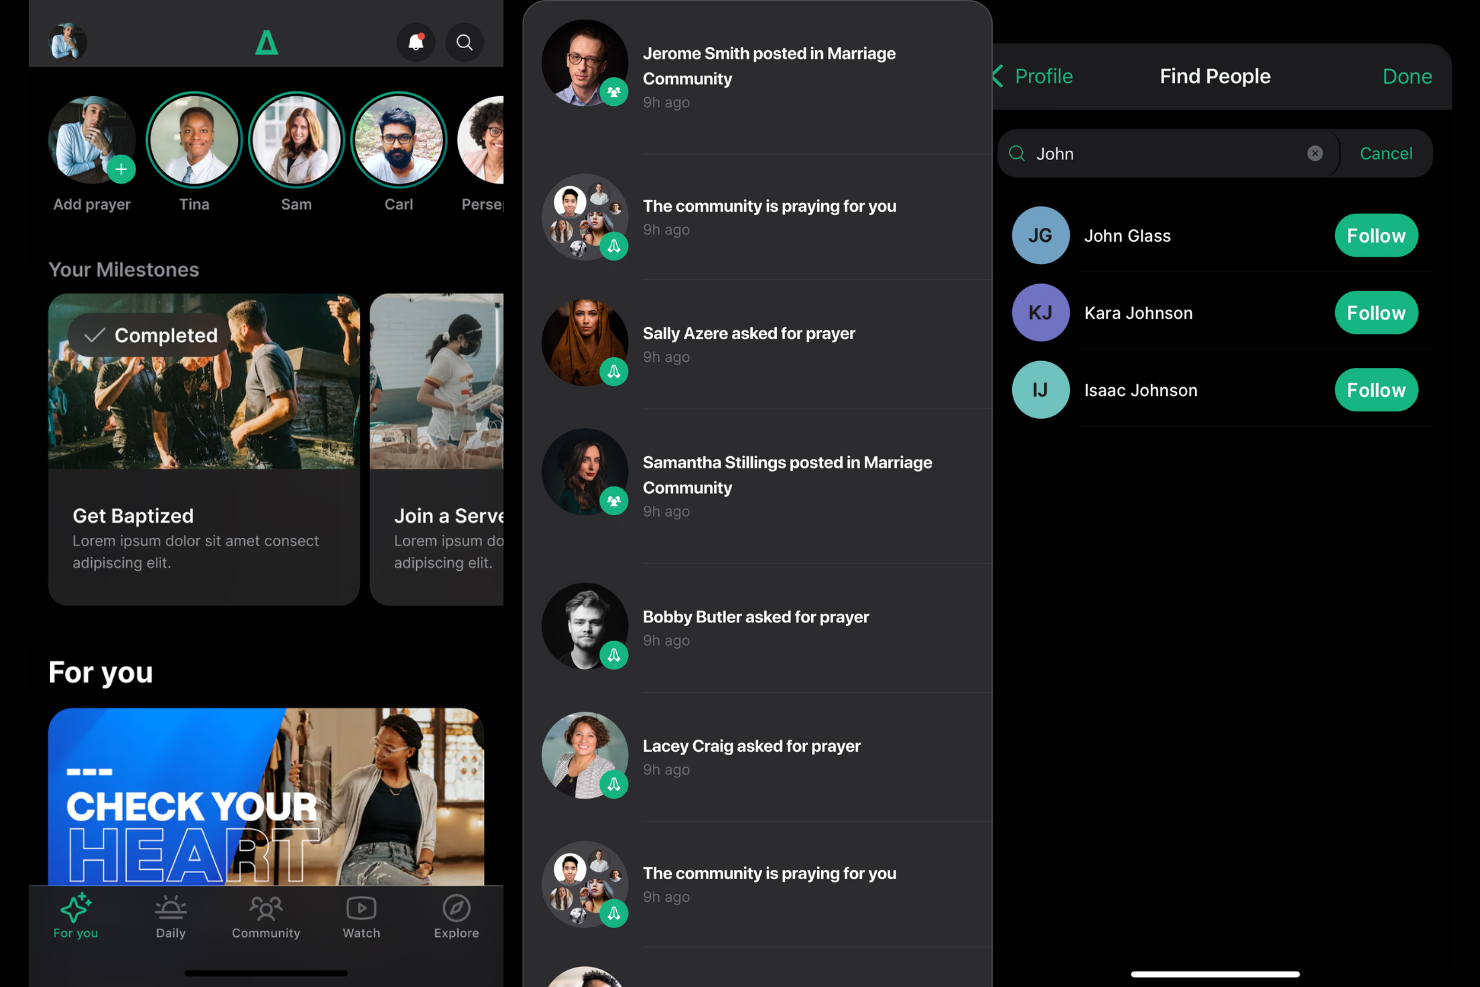This screenshot has height=987, width=1480.
Task: Tap Samantha Stillings' avatar
Action: click(585, 472)
